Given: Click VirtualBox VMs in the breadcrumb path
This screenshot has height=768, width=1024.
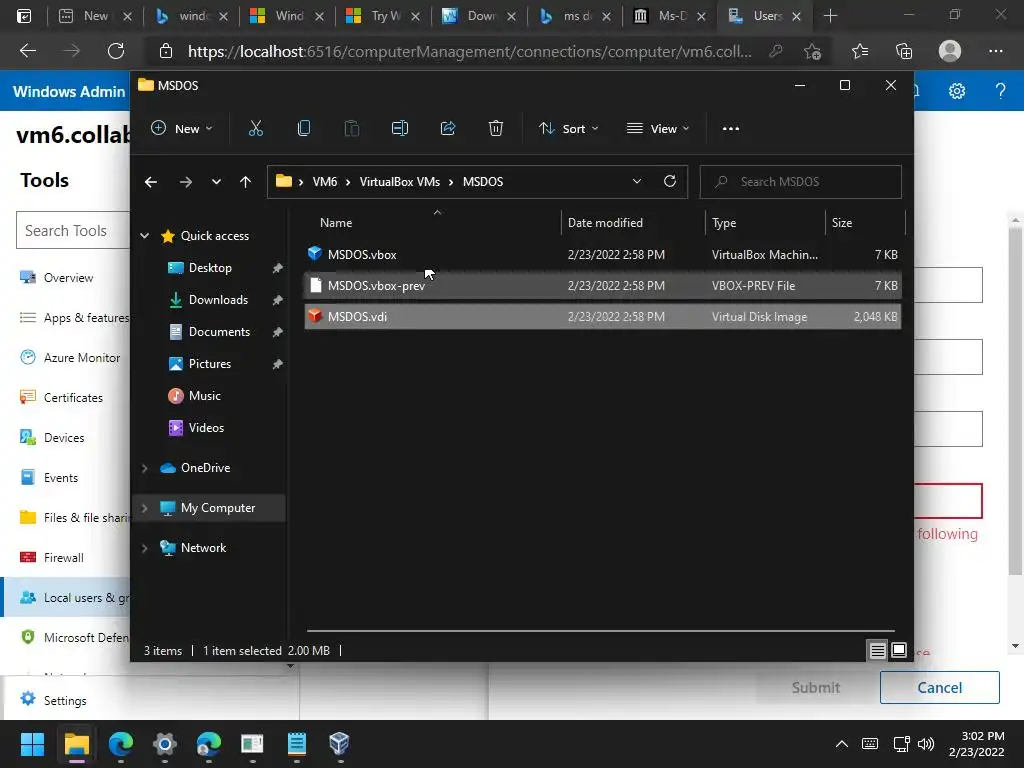Looking at the screenshot, I should (x=400, y=182).
